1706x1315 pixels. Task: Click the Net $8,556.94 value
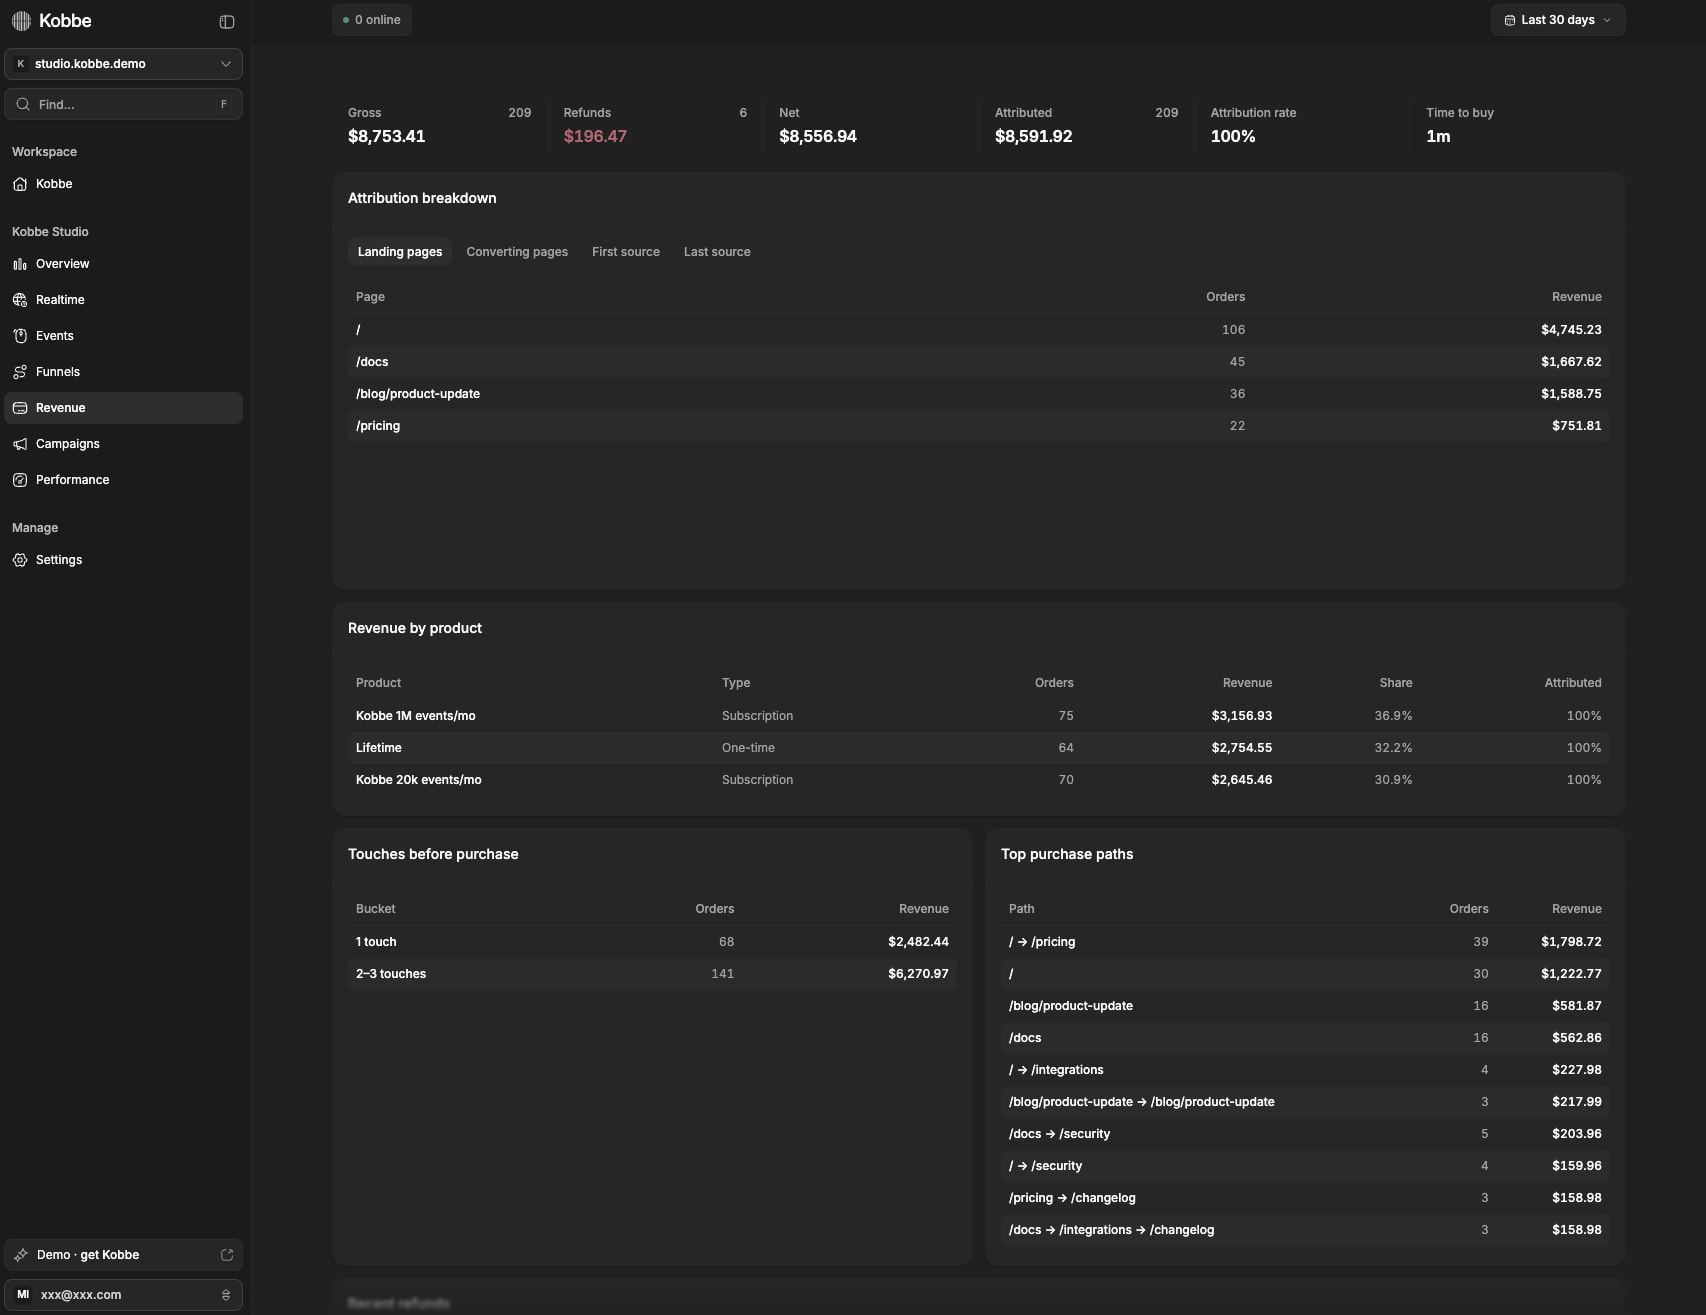pos(818,136)
